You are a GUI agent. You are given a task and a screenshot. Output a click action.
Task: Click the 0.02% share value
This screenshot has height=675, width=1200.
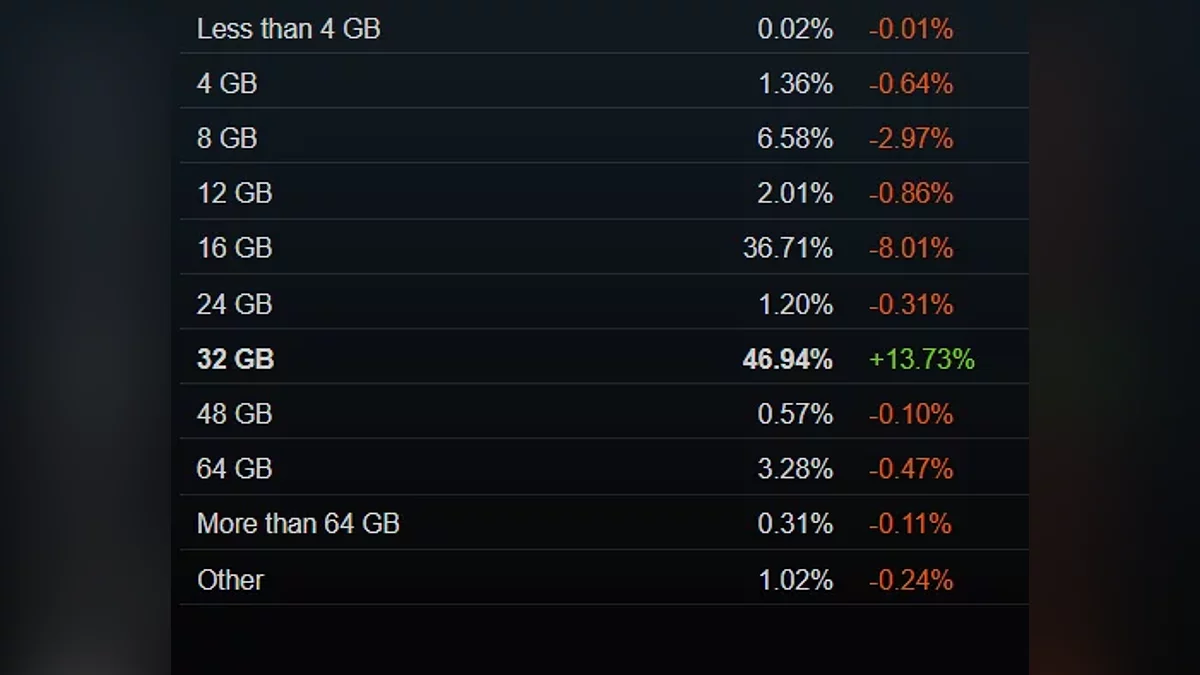pyautogui.click(x=795, y=29)
